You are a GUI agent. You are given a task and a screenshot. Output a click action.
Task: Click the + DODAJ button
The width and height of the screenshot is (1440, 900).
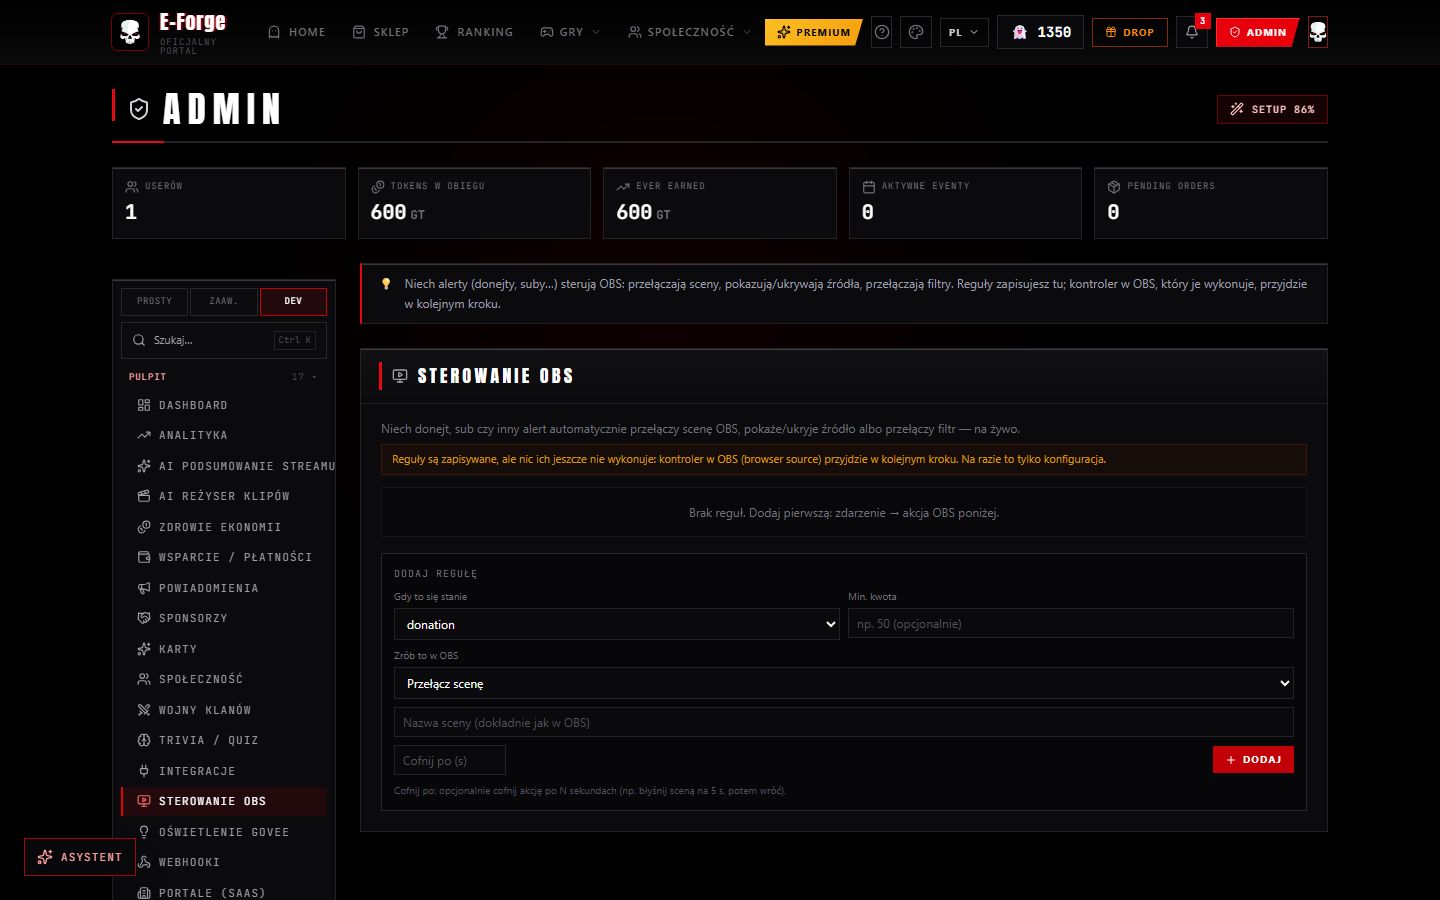tap(1253, 759)
